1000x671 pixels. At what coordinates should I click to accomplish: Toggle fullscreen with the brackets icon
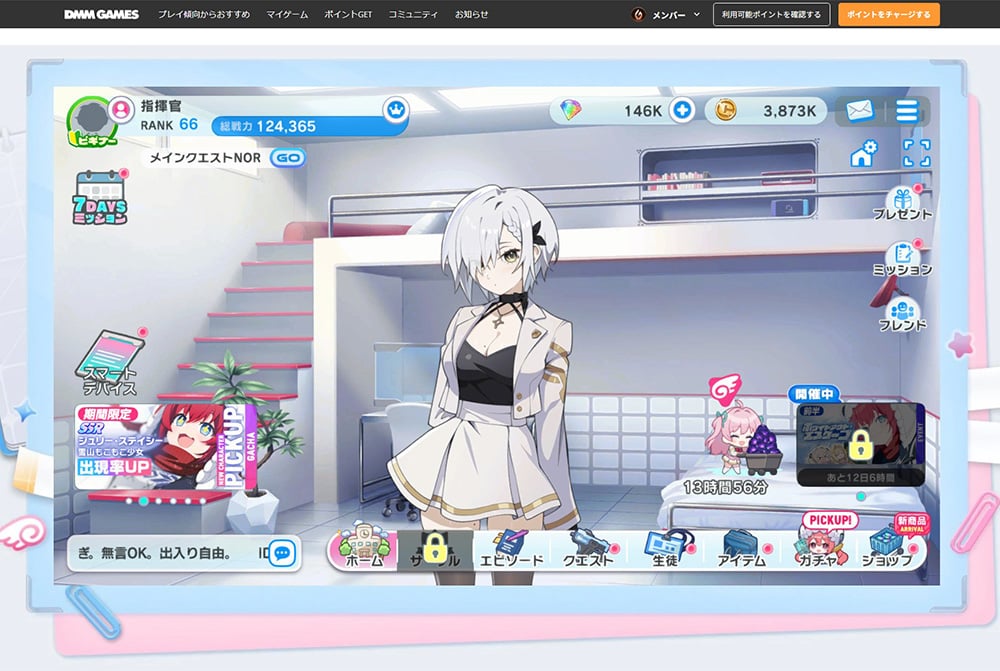[916, 153]
